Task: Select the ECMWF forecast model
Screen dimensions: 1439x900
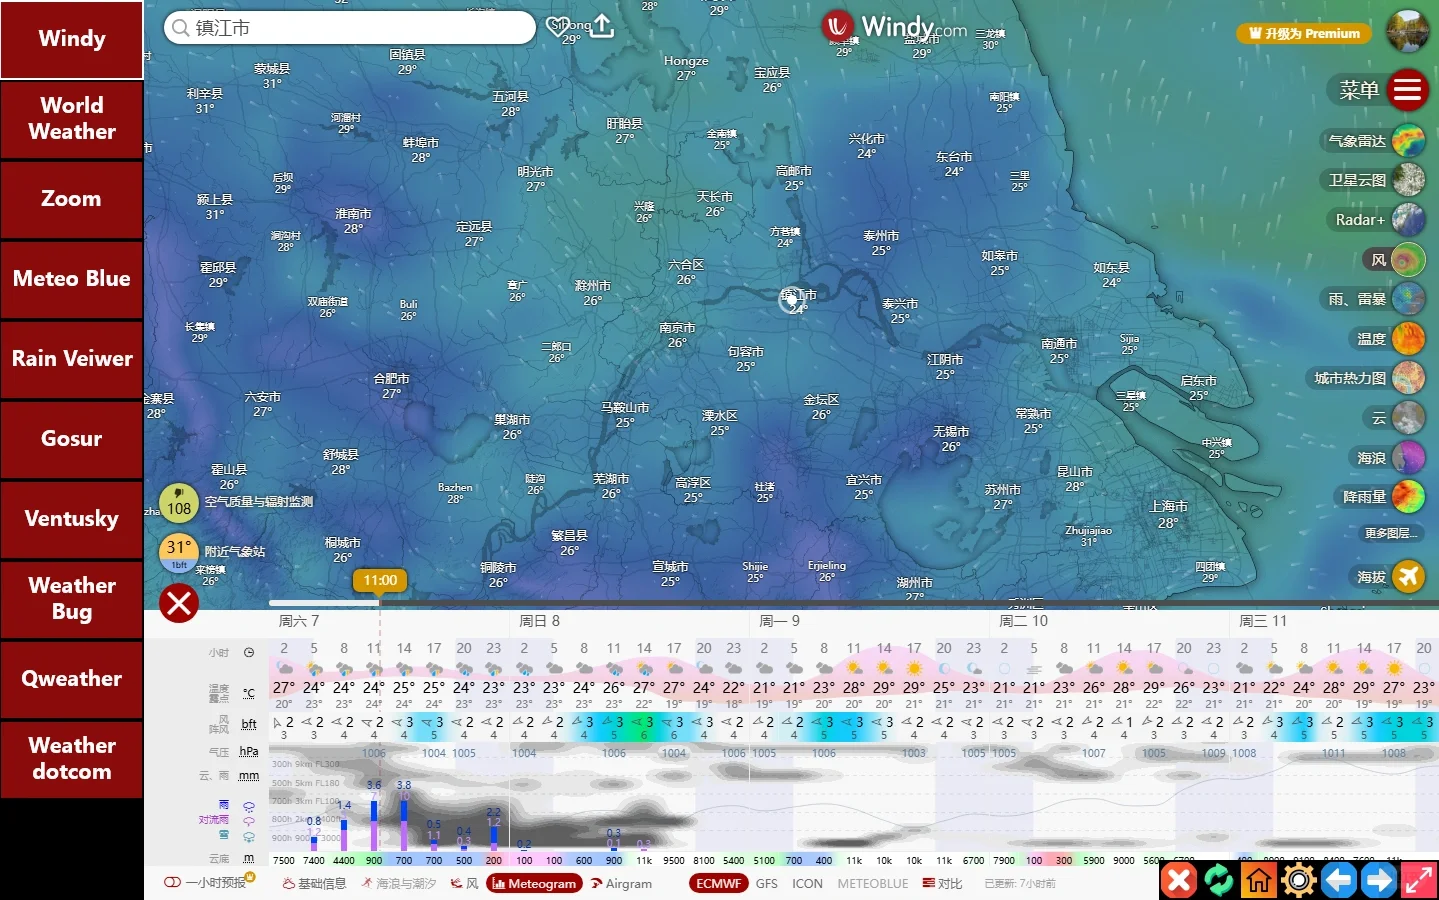Action: [718, 884]
